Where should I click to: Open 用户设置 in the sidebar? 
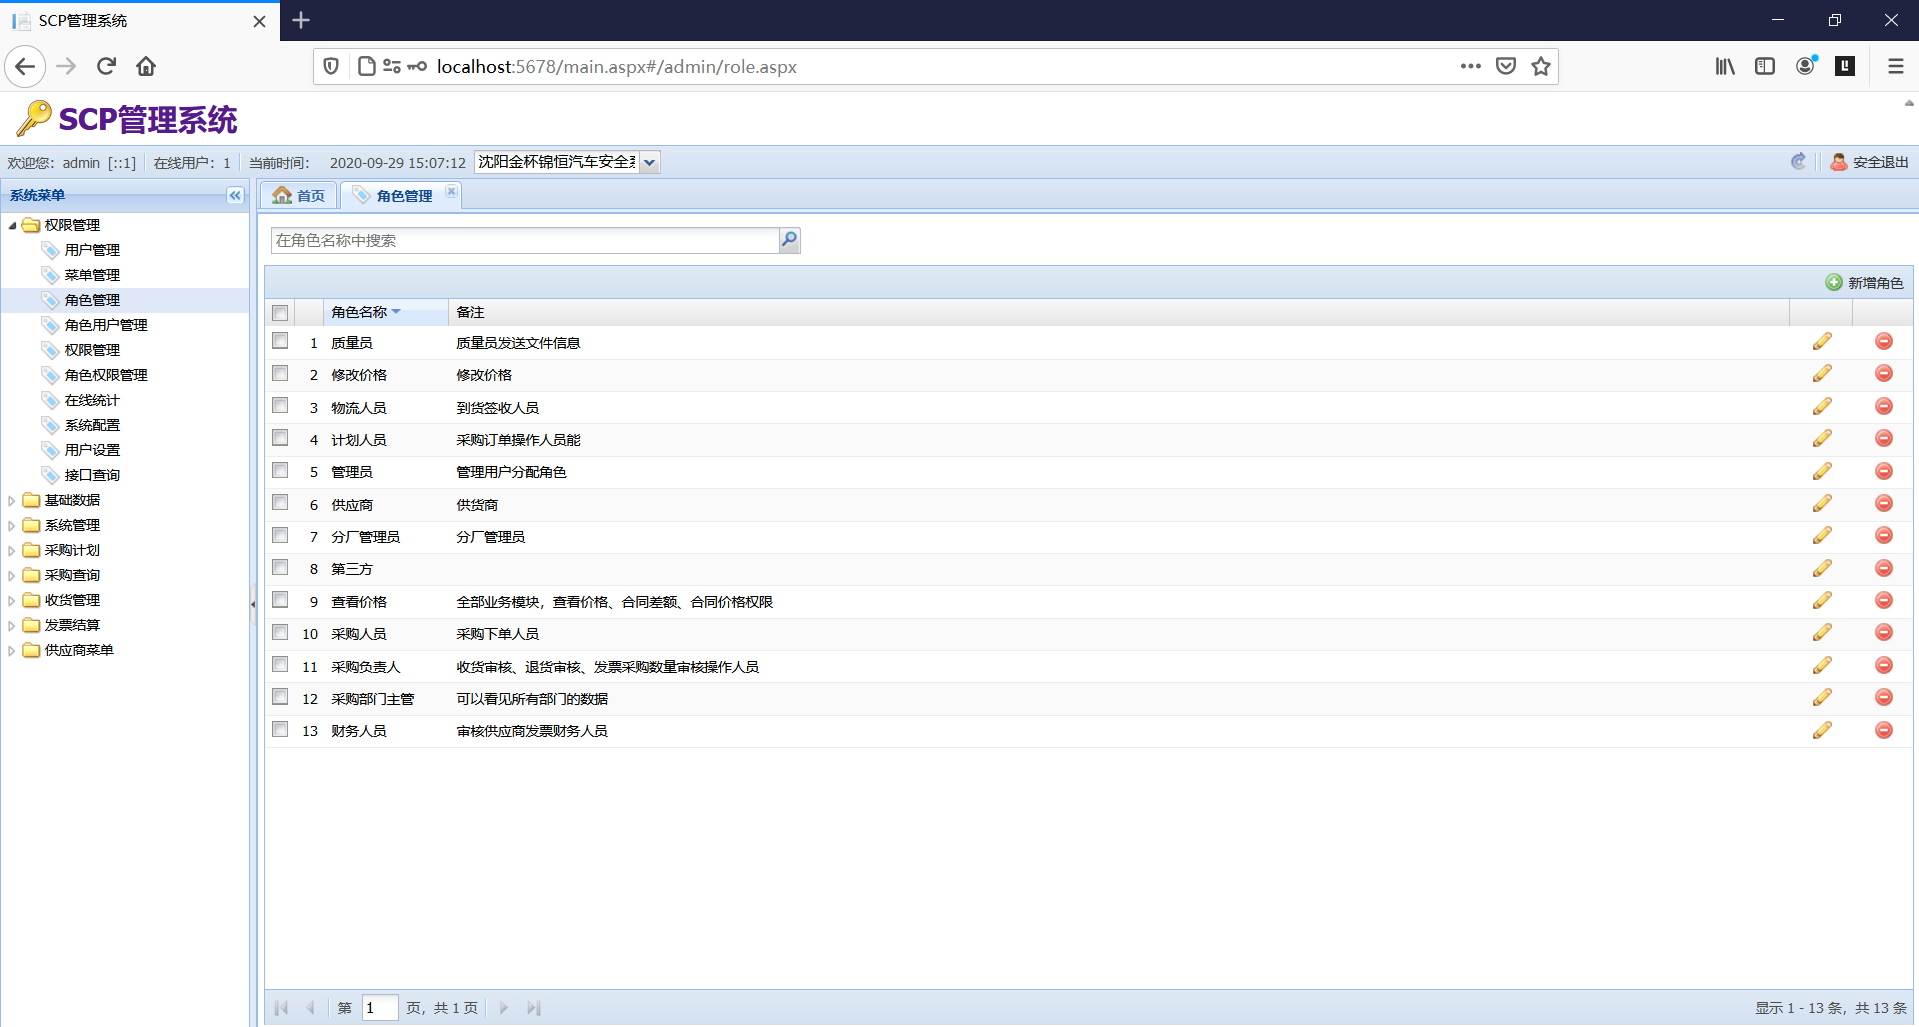(92, 450)
